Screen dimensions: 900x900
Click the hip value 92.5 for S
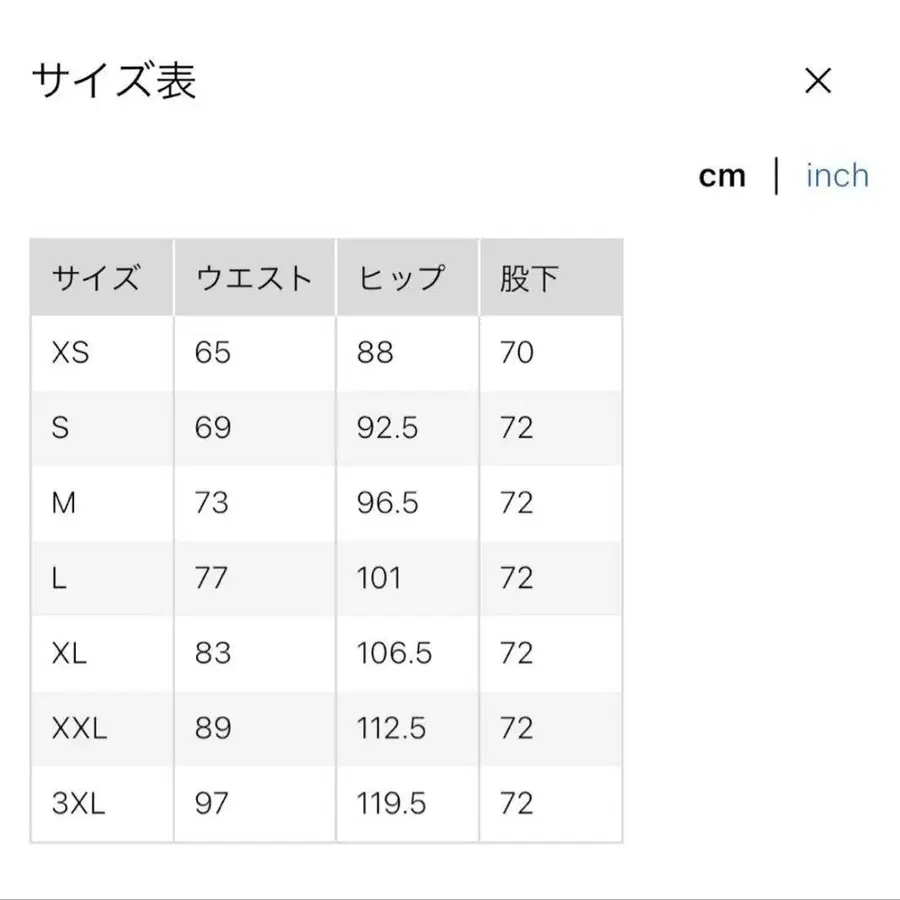[385, 428]
